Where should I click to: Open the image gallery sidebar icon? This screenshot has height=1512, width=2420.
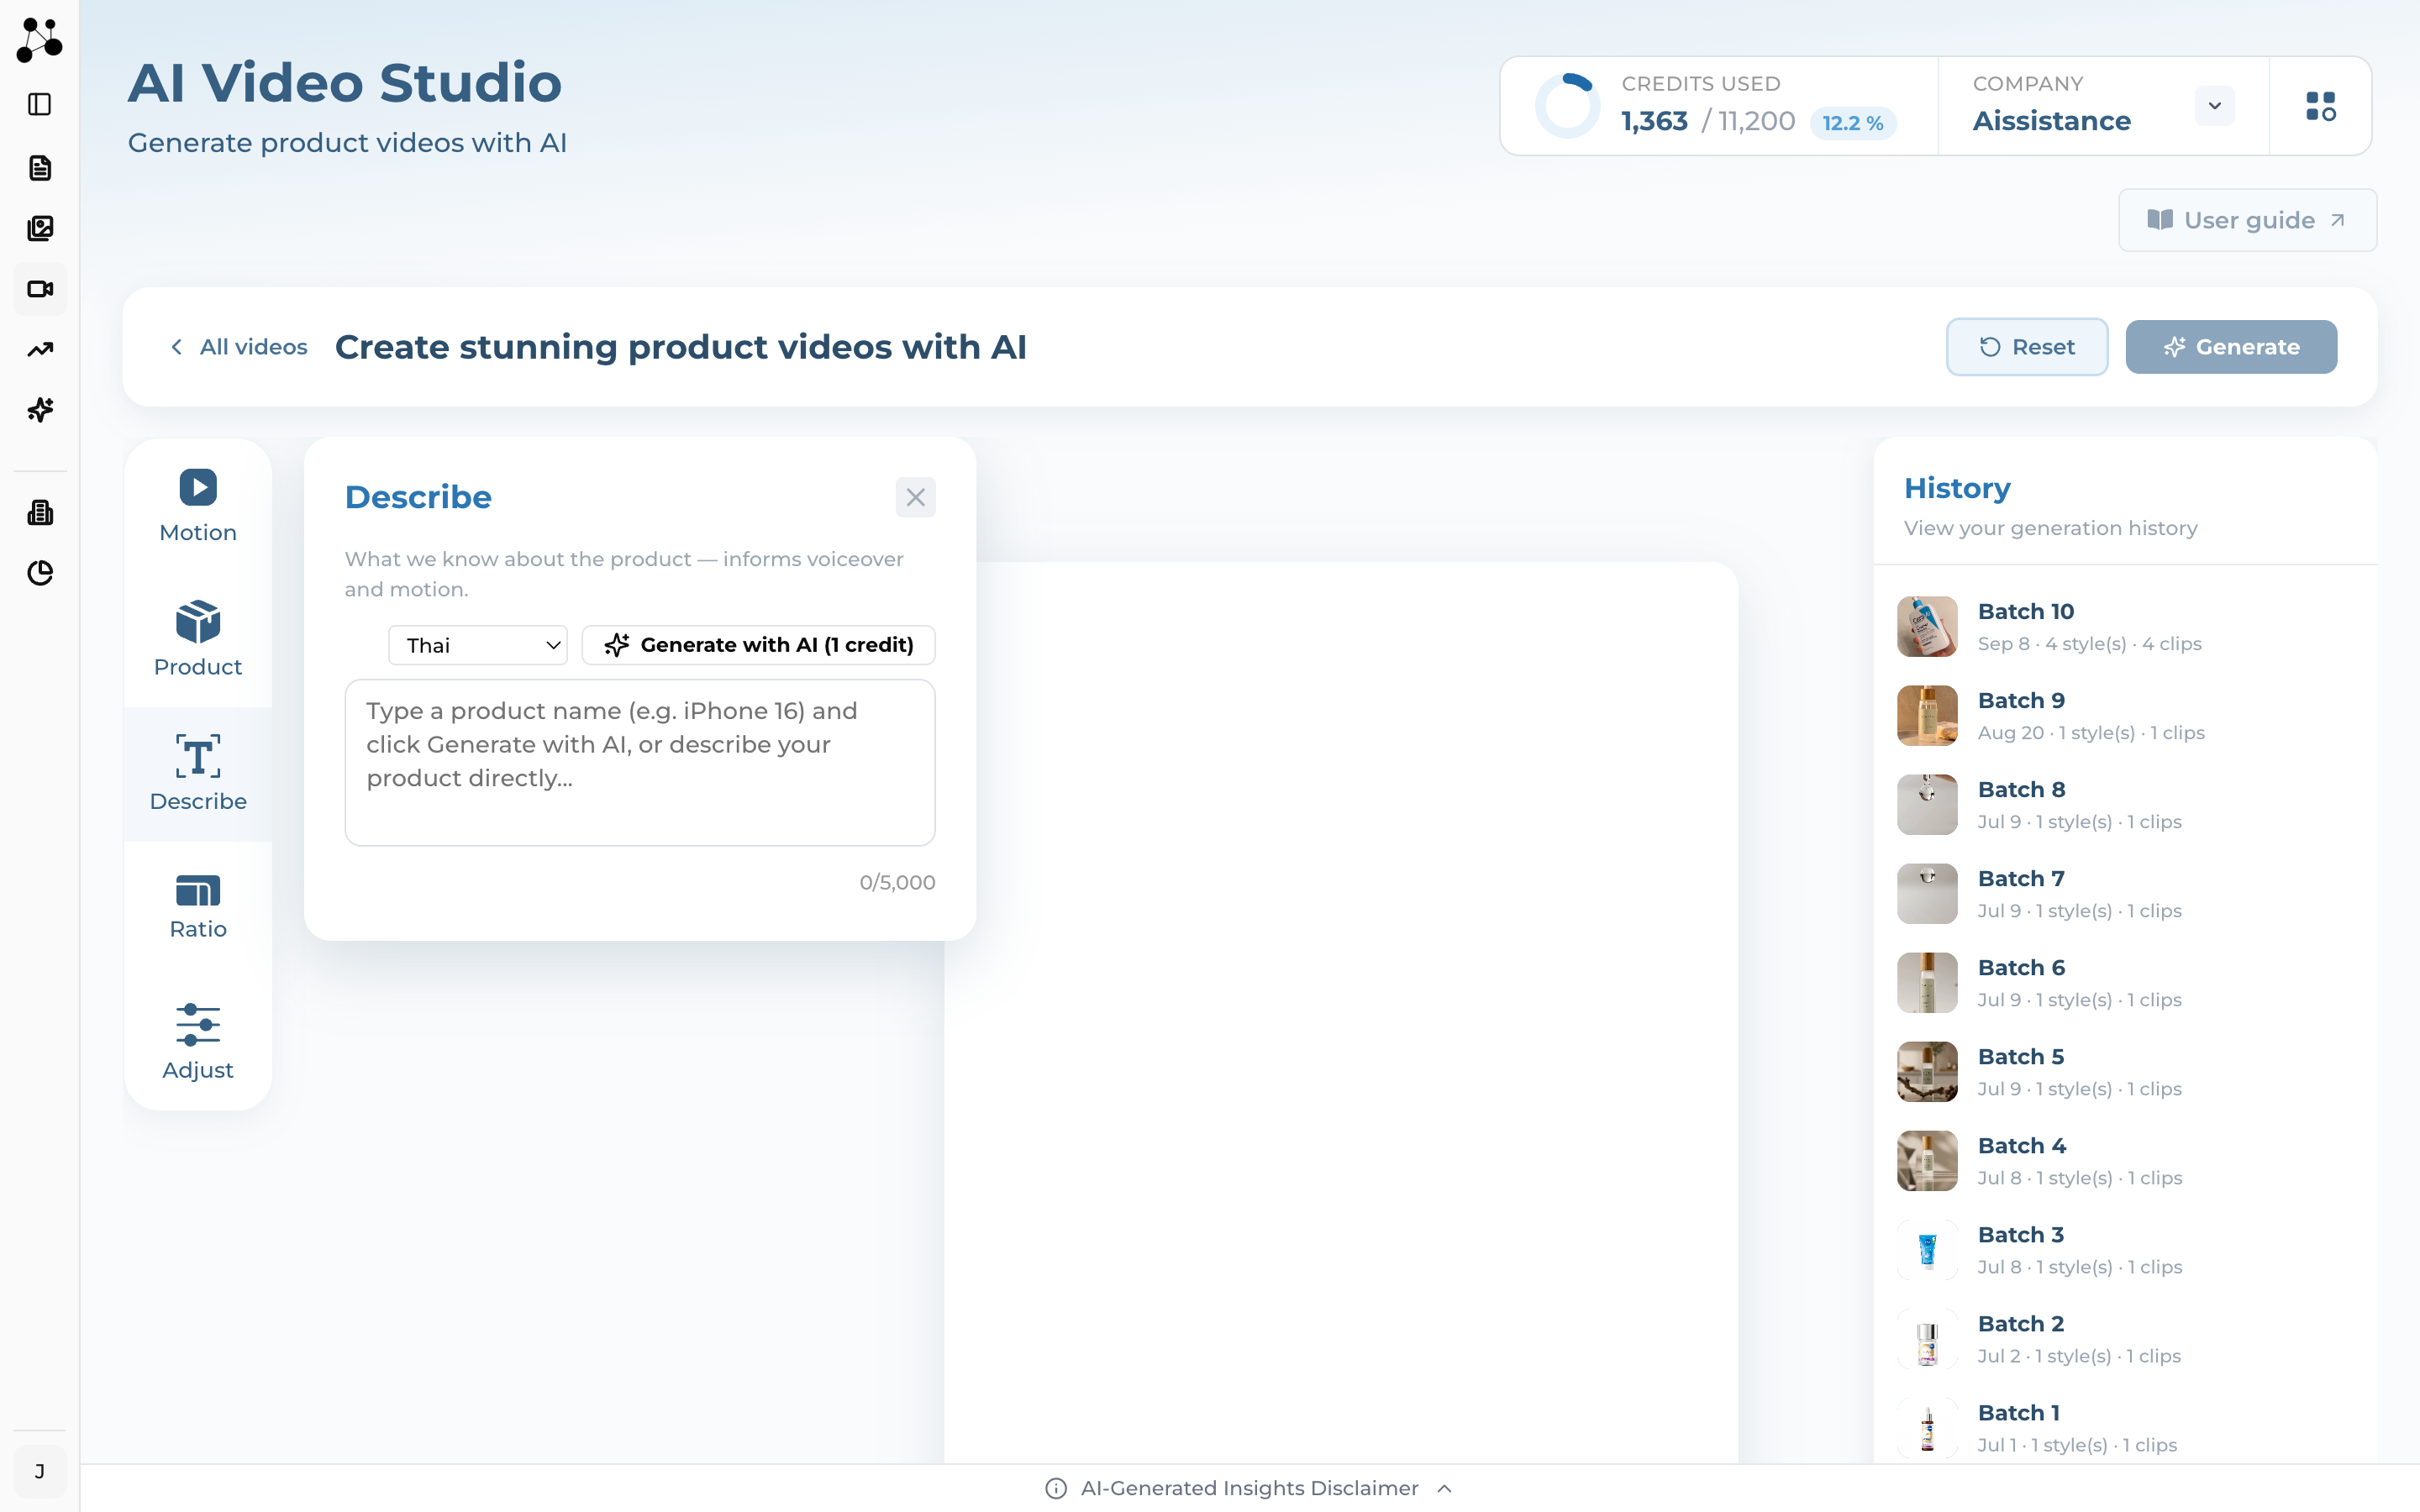tap(40, 228)
